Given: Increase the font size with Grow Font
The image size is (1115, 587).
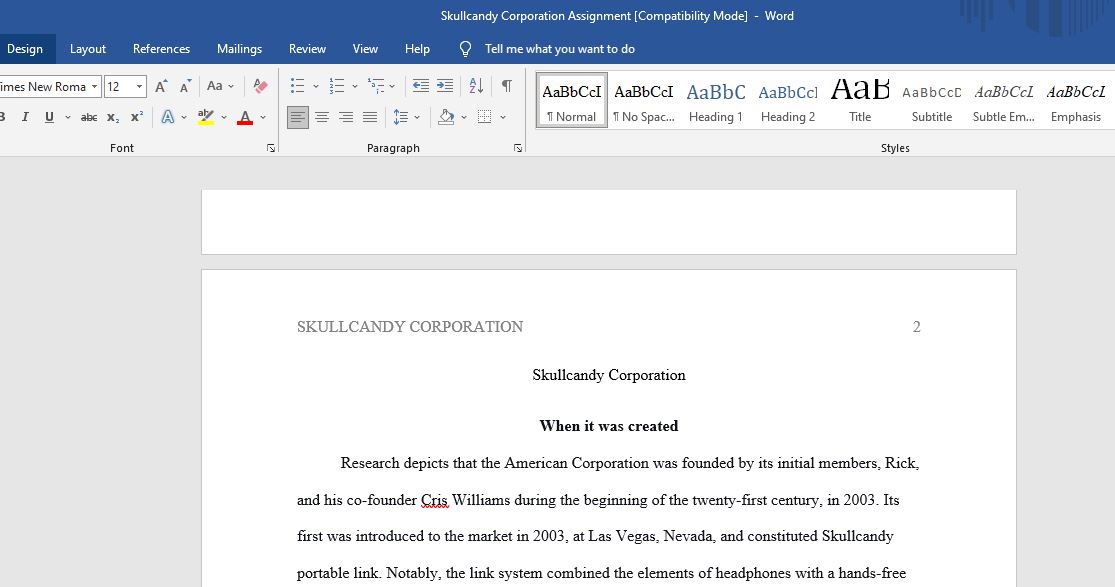Looking at the screenshot, I should tap(161, 86).
